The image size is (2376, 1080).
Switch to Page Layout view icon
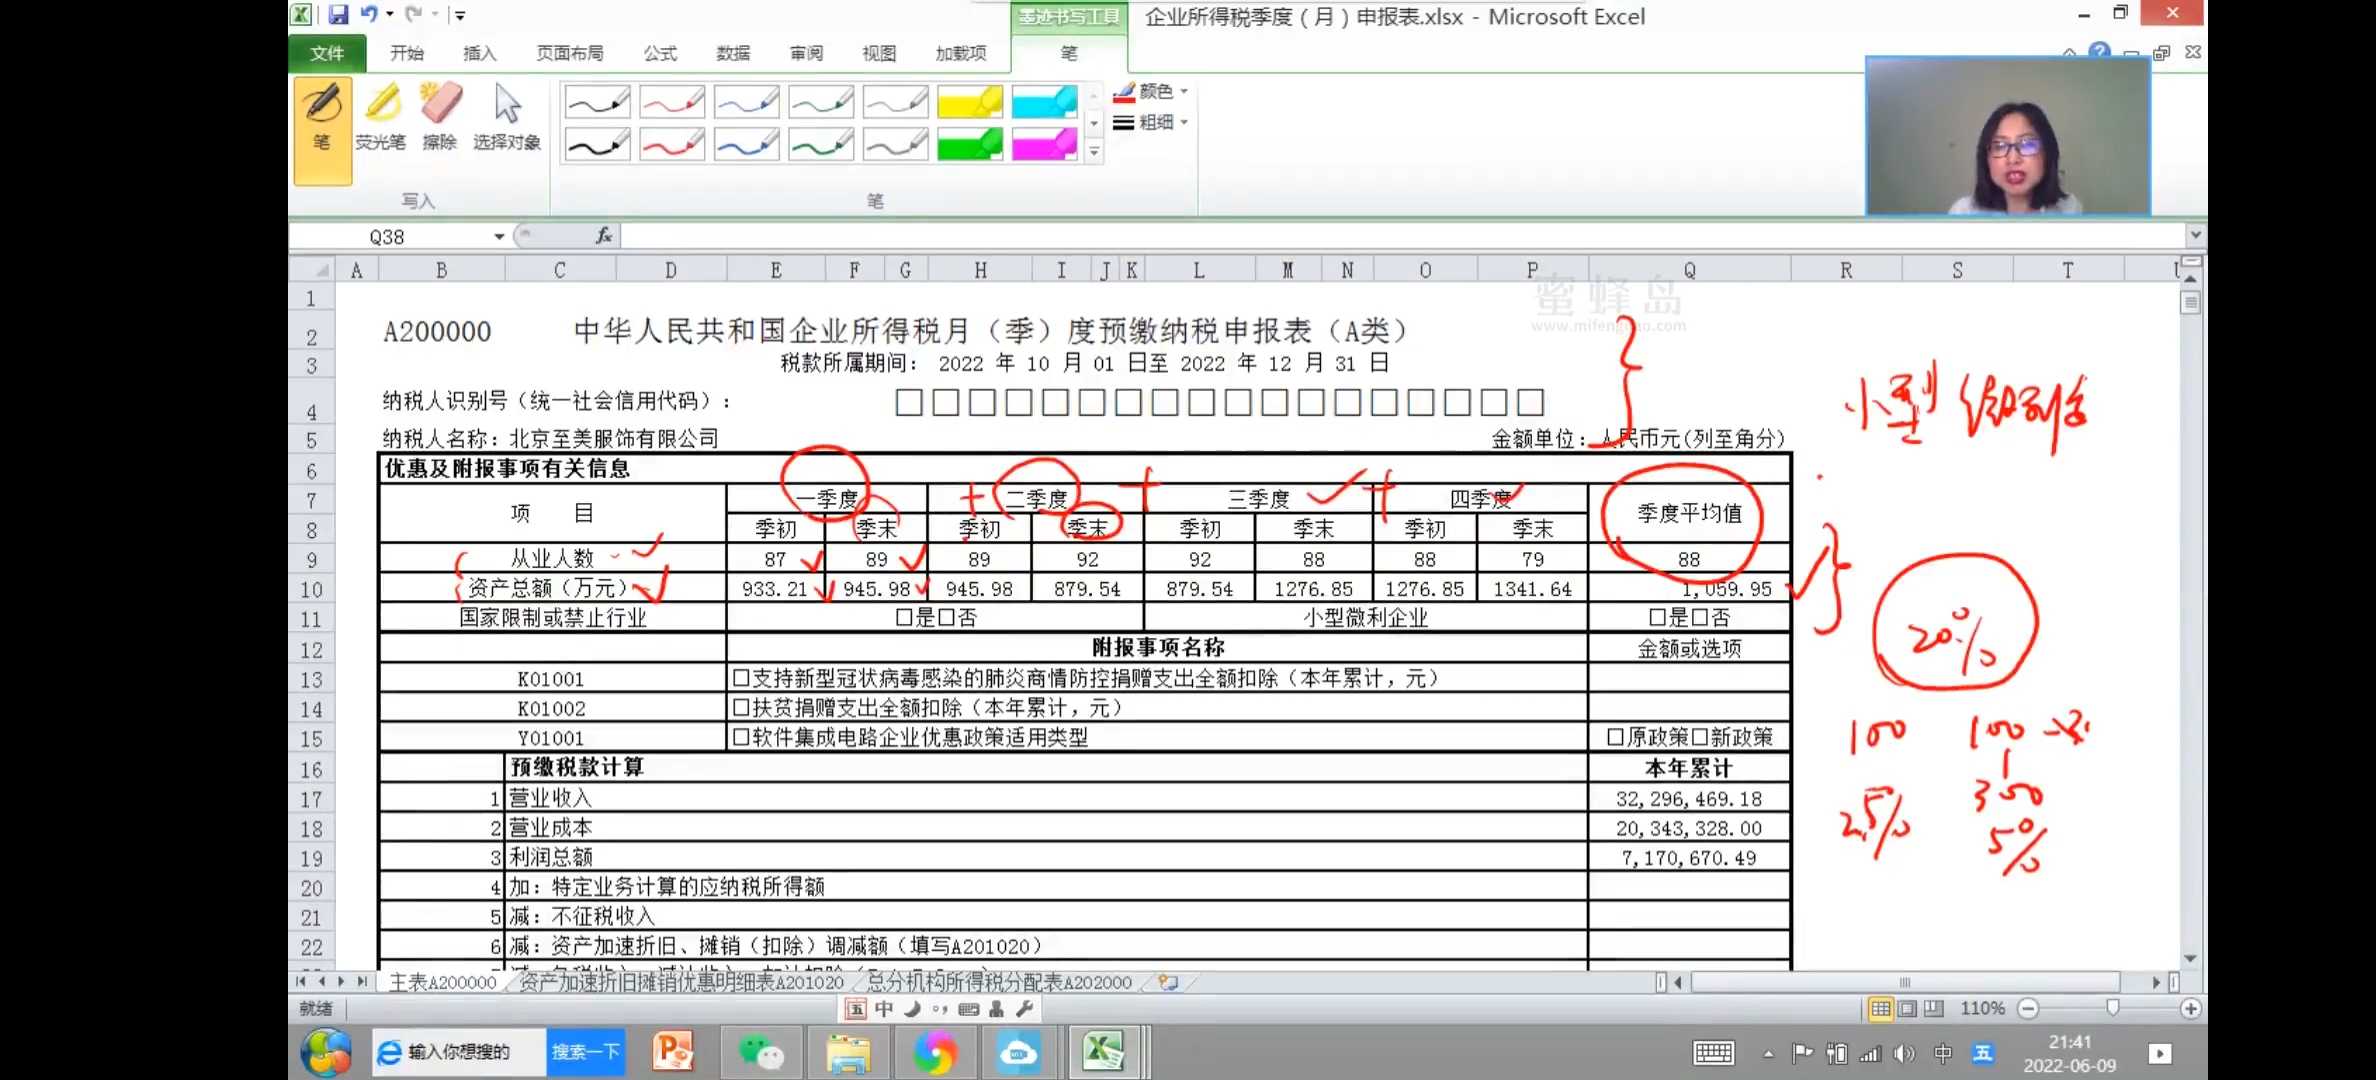tap(1907, 1008)
